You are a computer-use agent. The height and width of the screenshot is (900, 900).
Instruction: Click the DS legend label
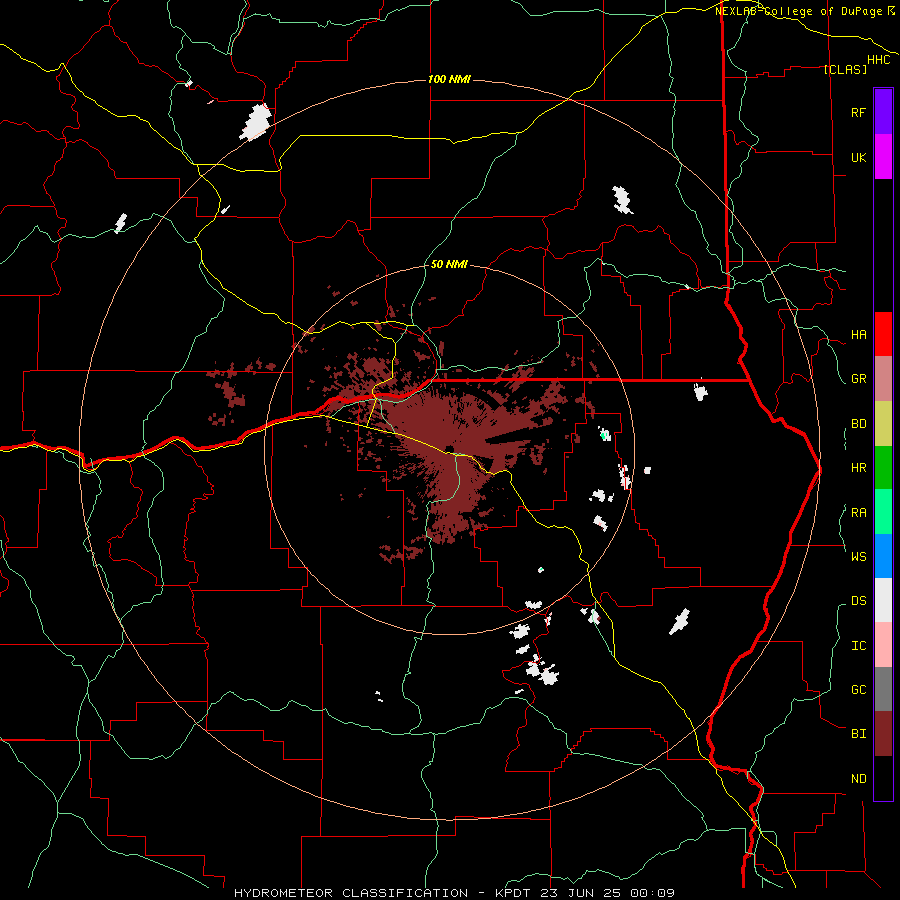point(858,601)
